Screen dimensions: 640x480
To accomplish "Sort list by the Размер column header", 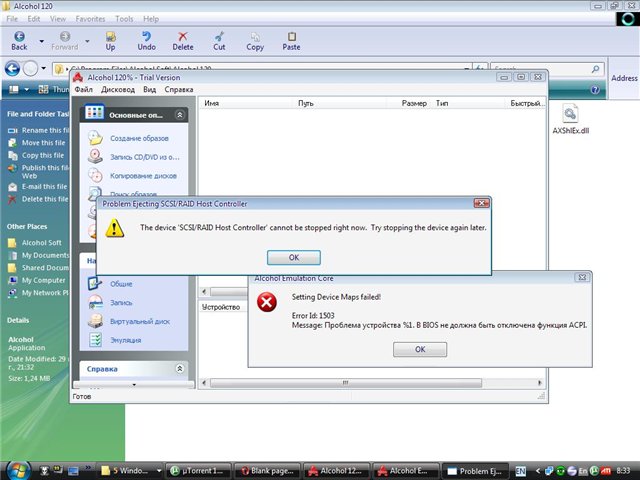I will tap(414, 103).
